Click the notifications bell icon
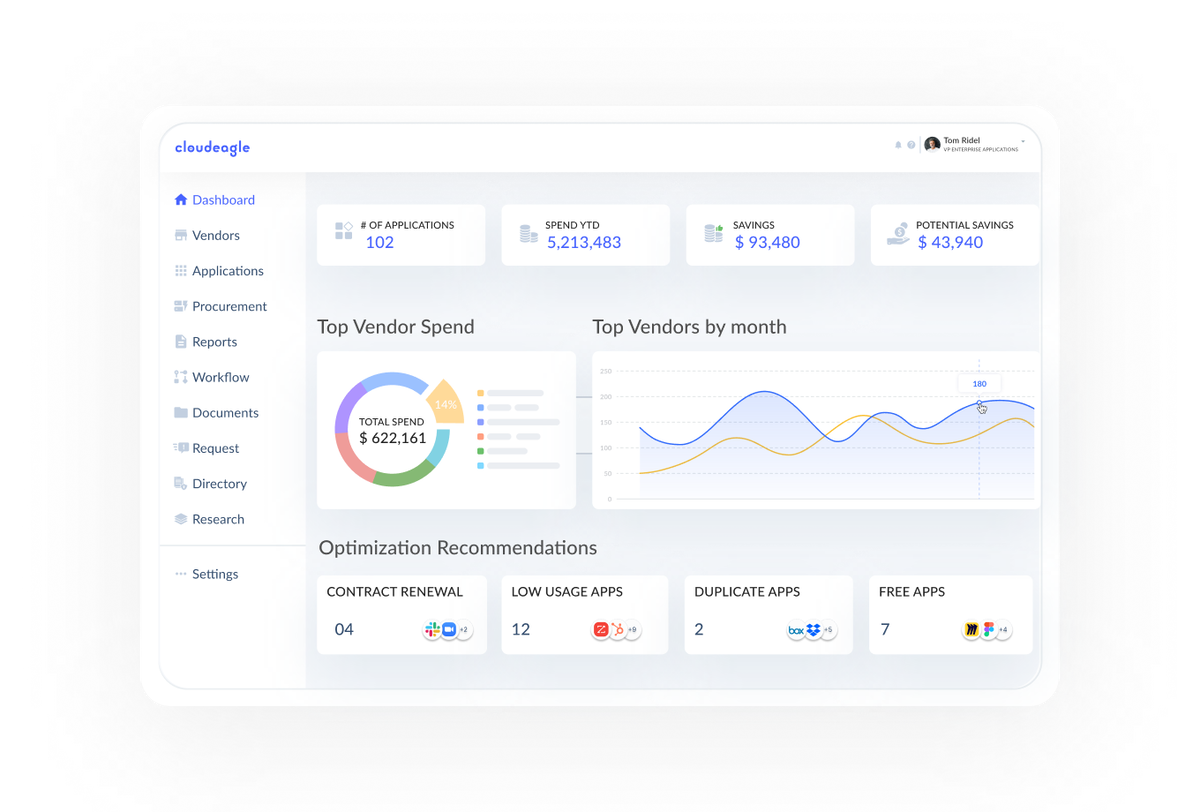Screen dimensions: 1200x812 click(898, 145)
